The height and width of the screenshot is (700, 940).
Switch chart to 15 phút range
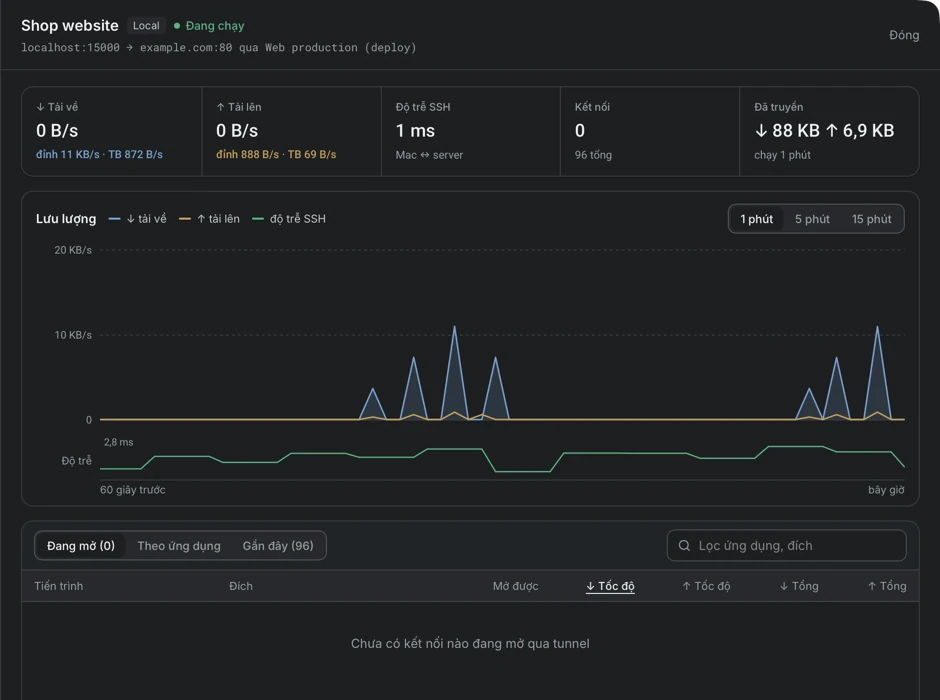tap(872, 219)
